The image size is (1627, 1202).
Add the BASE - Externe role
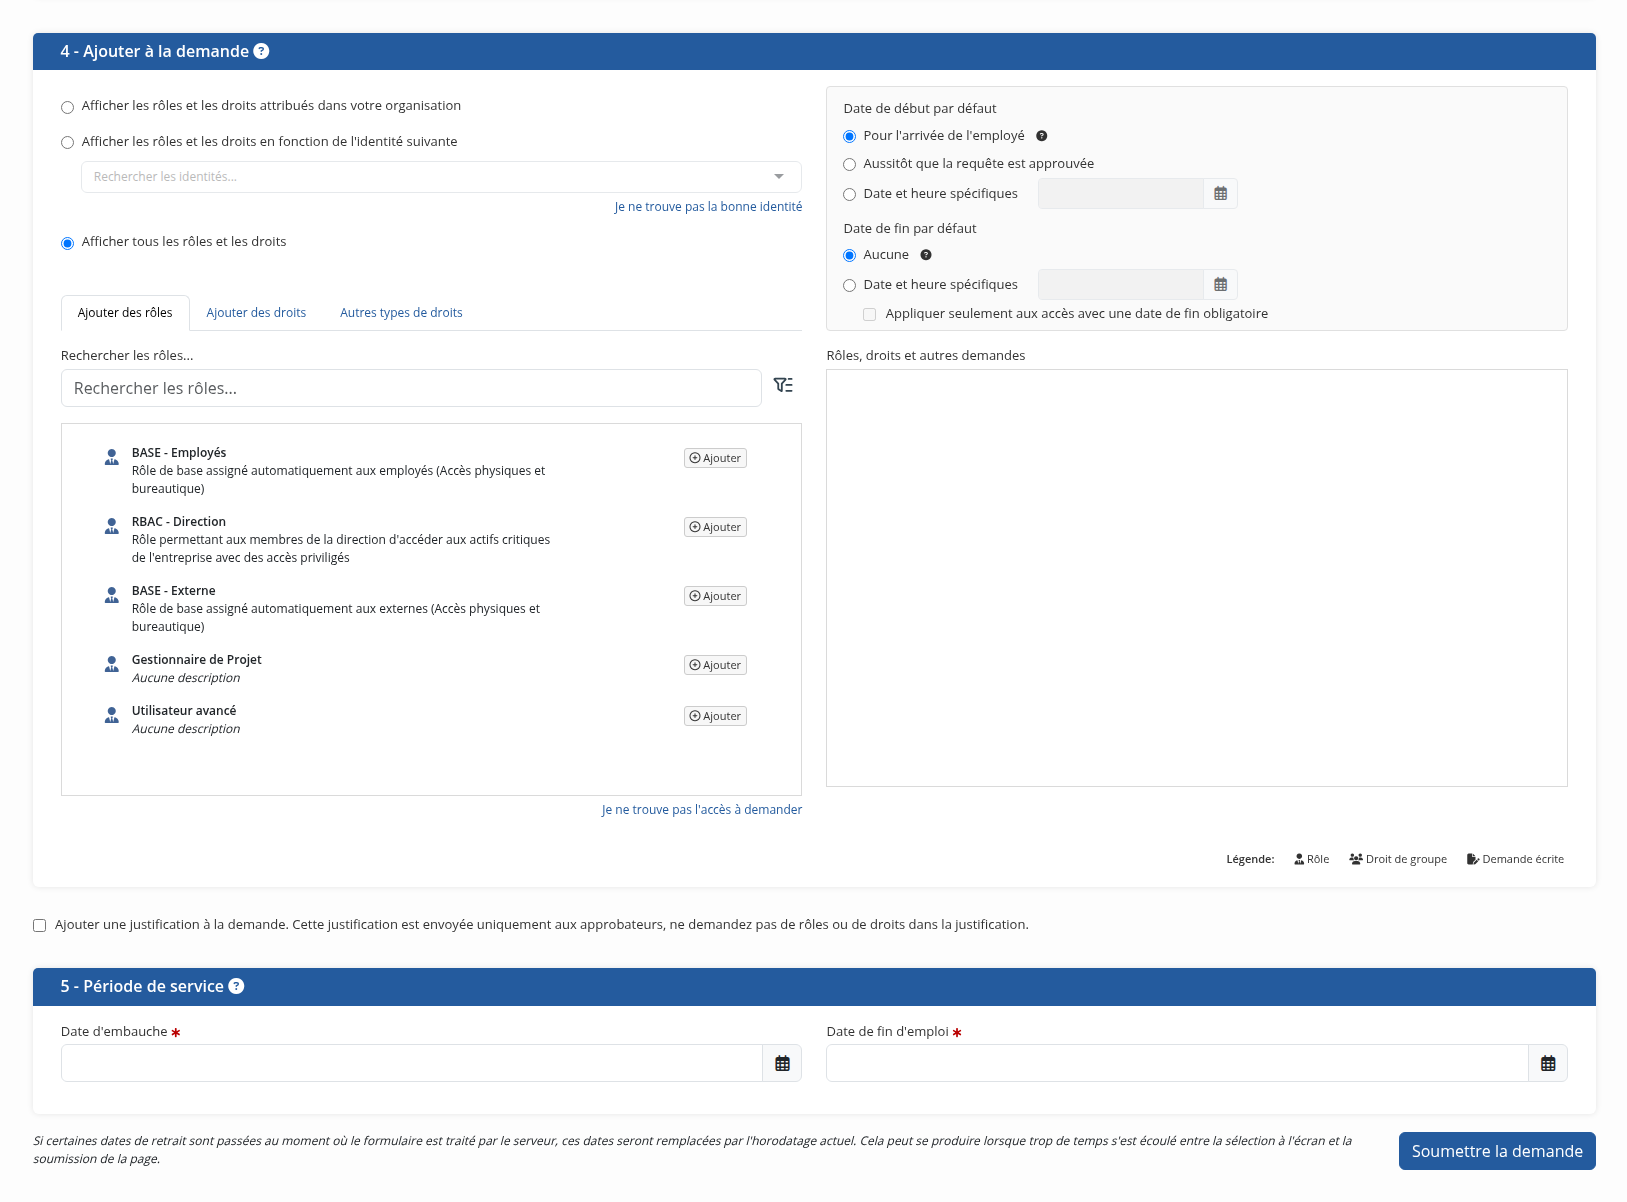(715, 596)
